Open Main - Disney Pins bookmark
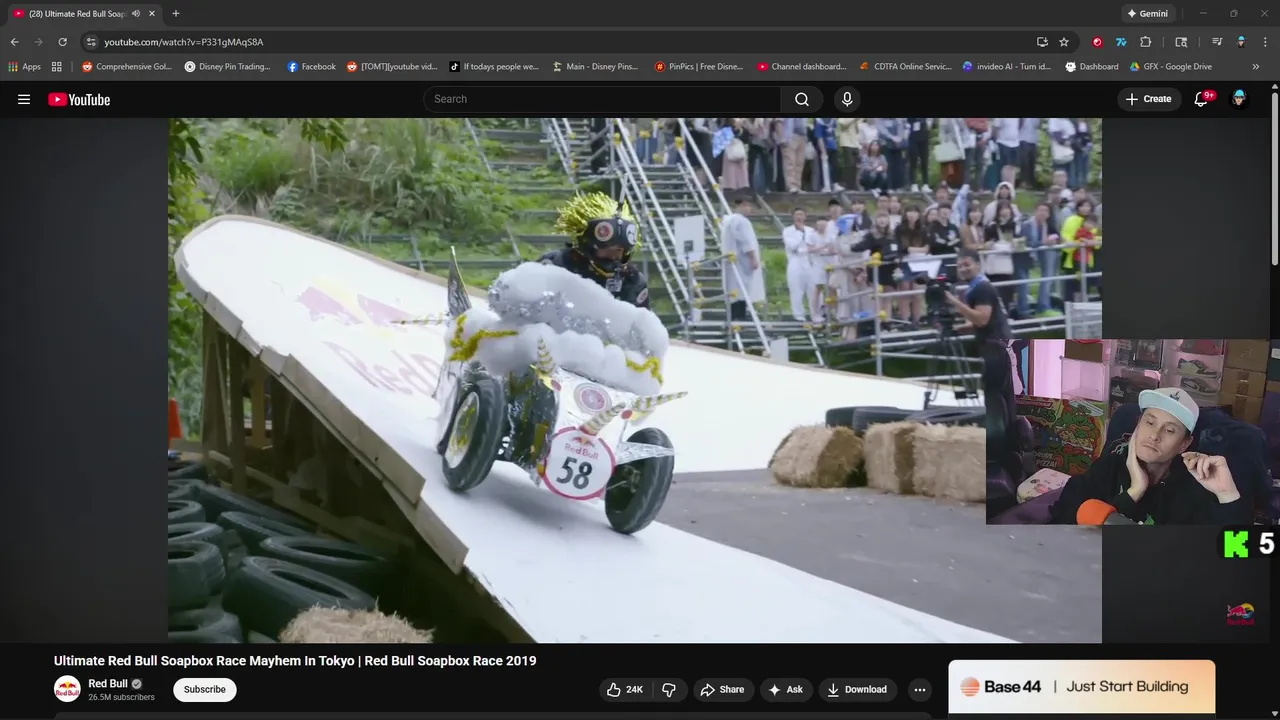This screenshot has width=1280, height=720. pos(595,67)
